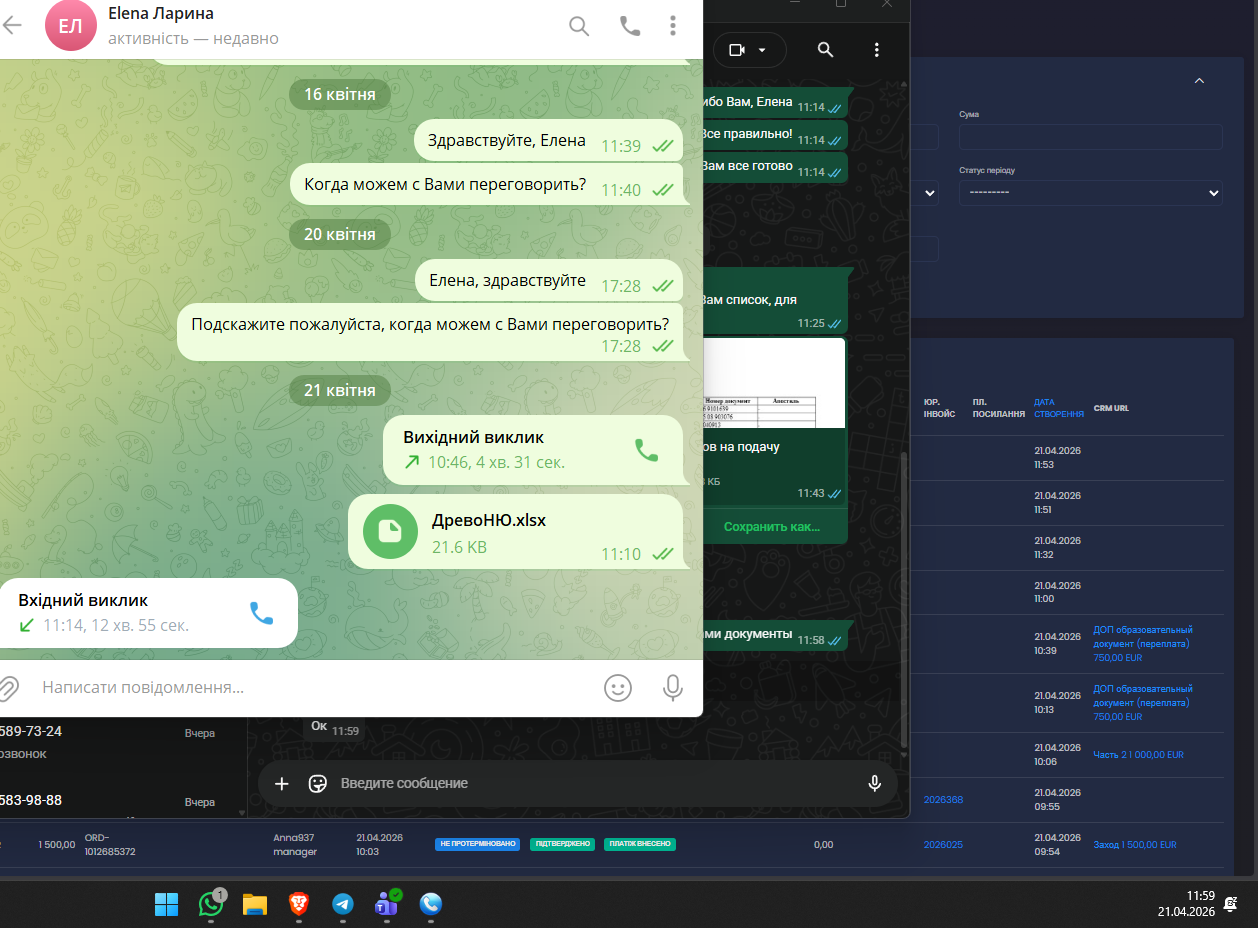1258x928 pixels.
Task: Open ДОП образовательный документ link at 10:39
Action: [1142, 644]
